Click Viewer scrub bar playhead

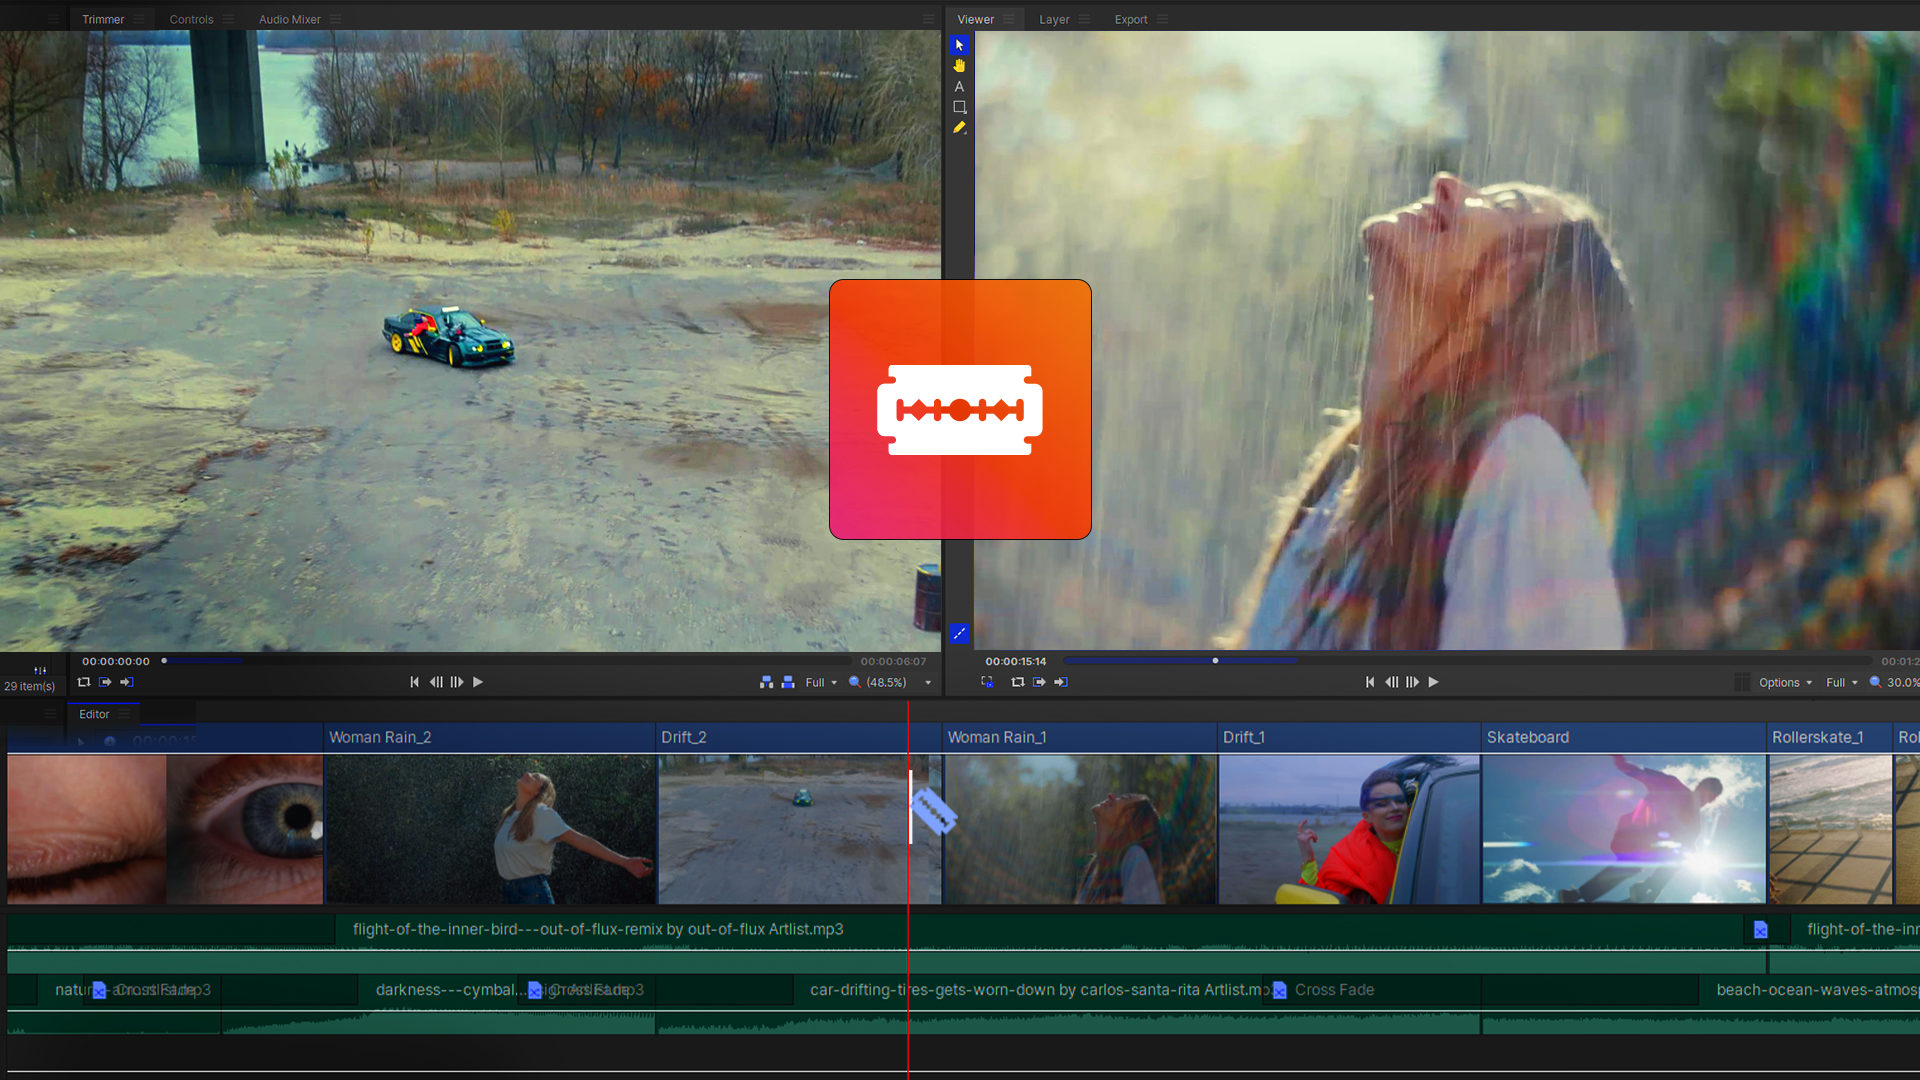tap(1215, 660)
